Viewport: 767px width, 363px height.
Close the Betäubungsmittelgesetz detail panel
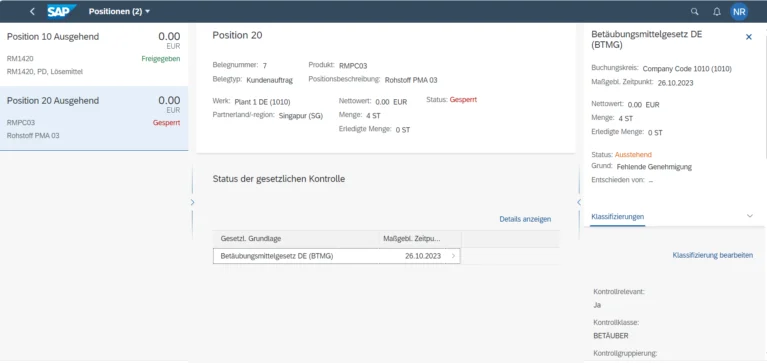pyautogui.click(x=748, y=37)
